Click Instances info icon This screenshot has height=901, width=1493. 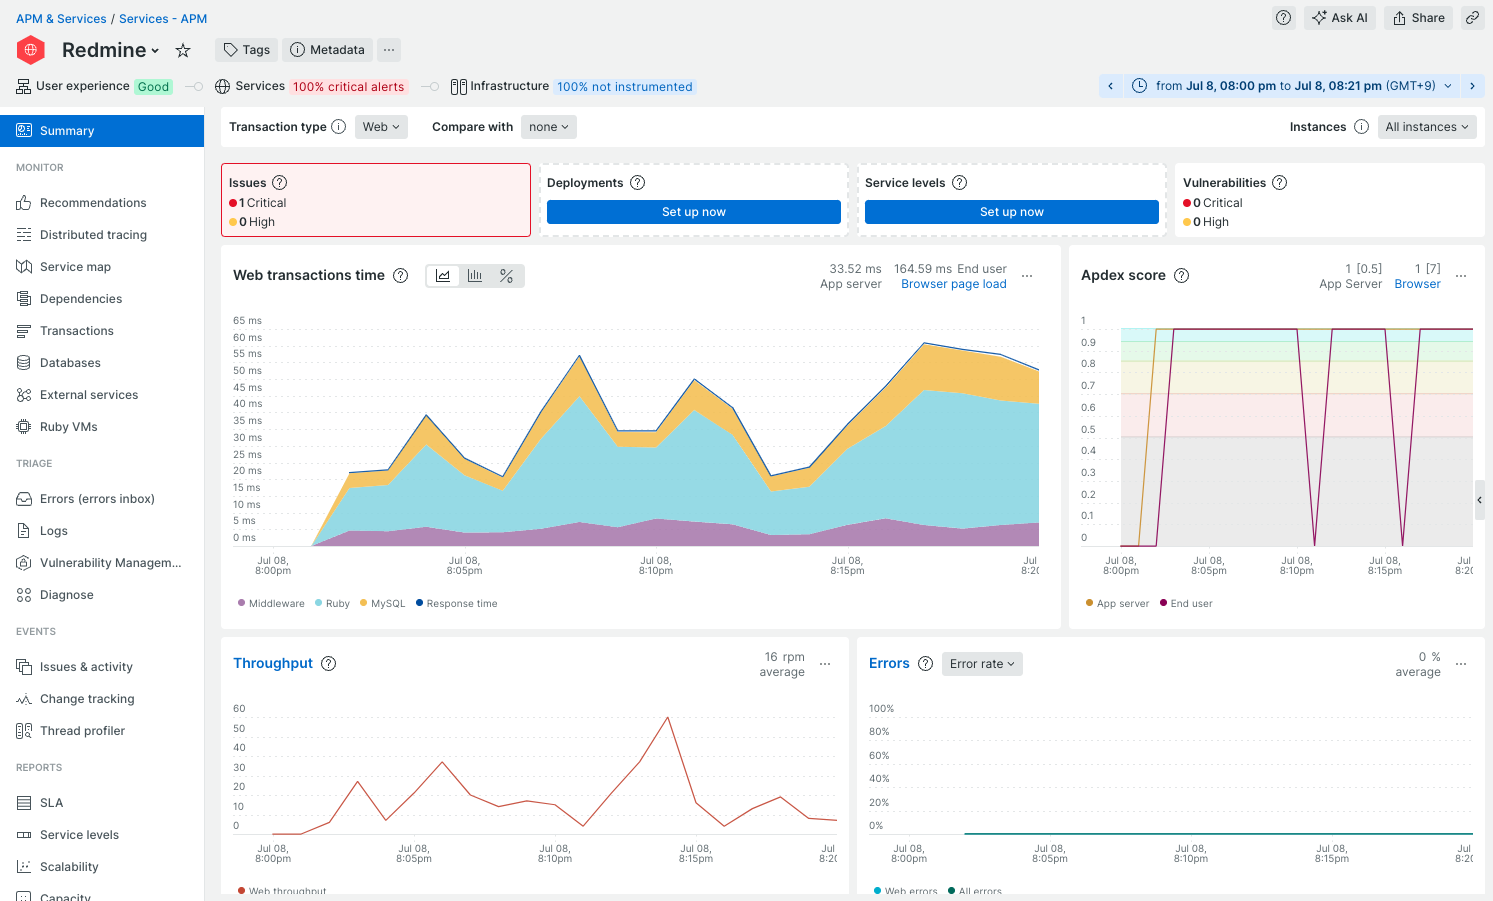click(x=1361, y=127)
